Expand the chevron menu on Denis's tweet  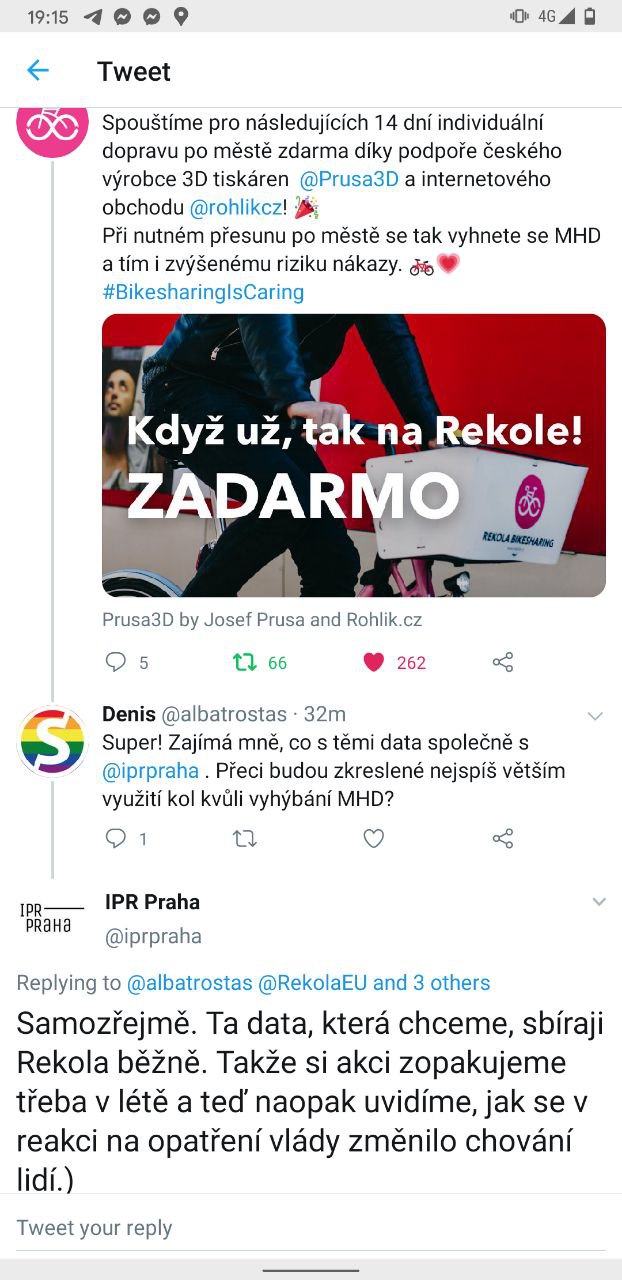coord(596,716)
